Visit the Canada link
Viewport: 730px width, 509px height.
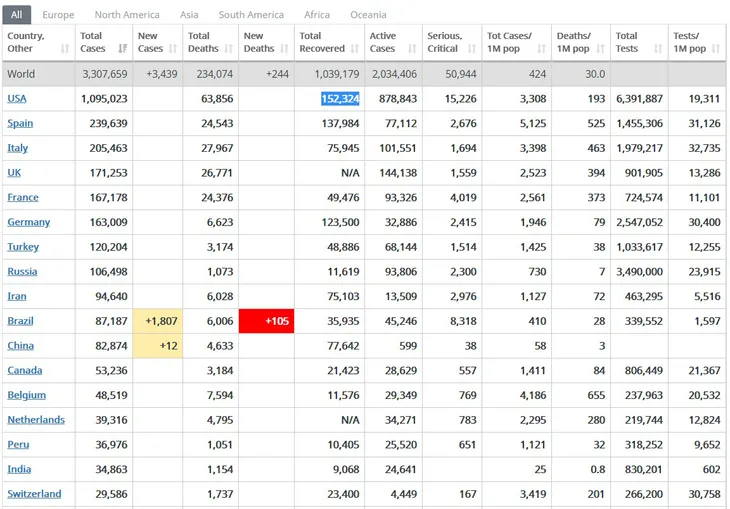click(25, 370)
